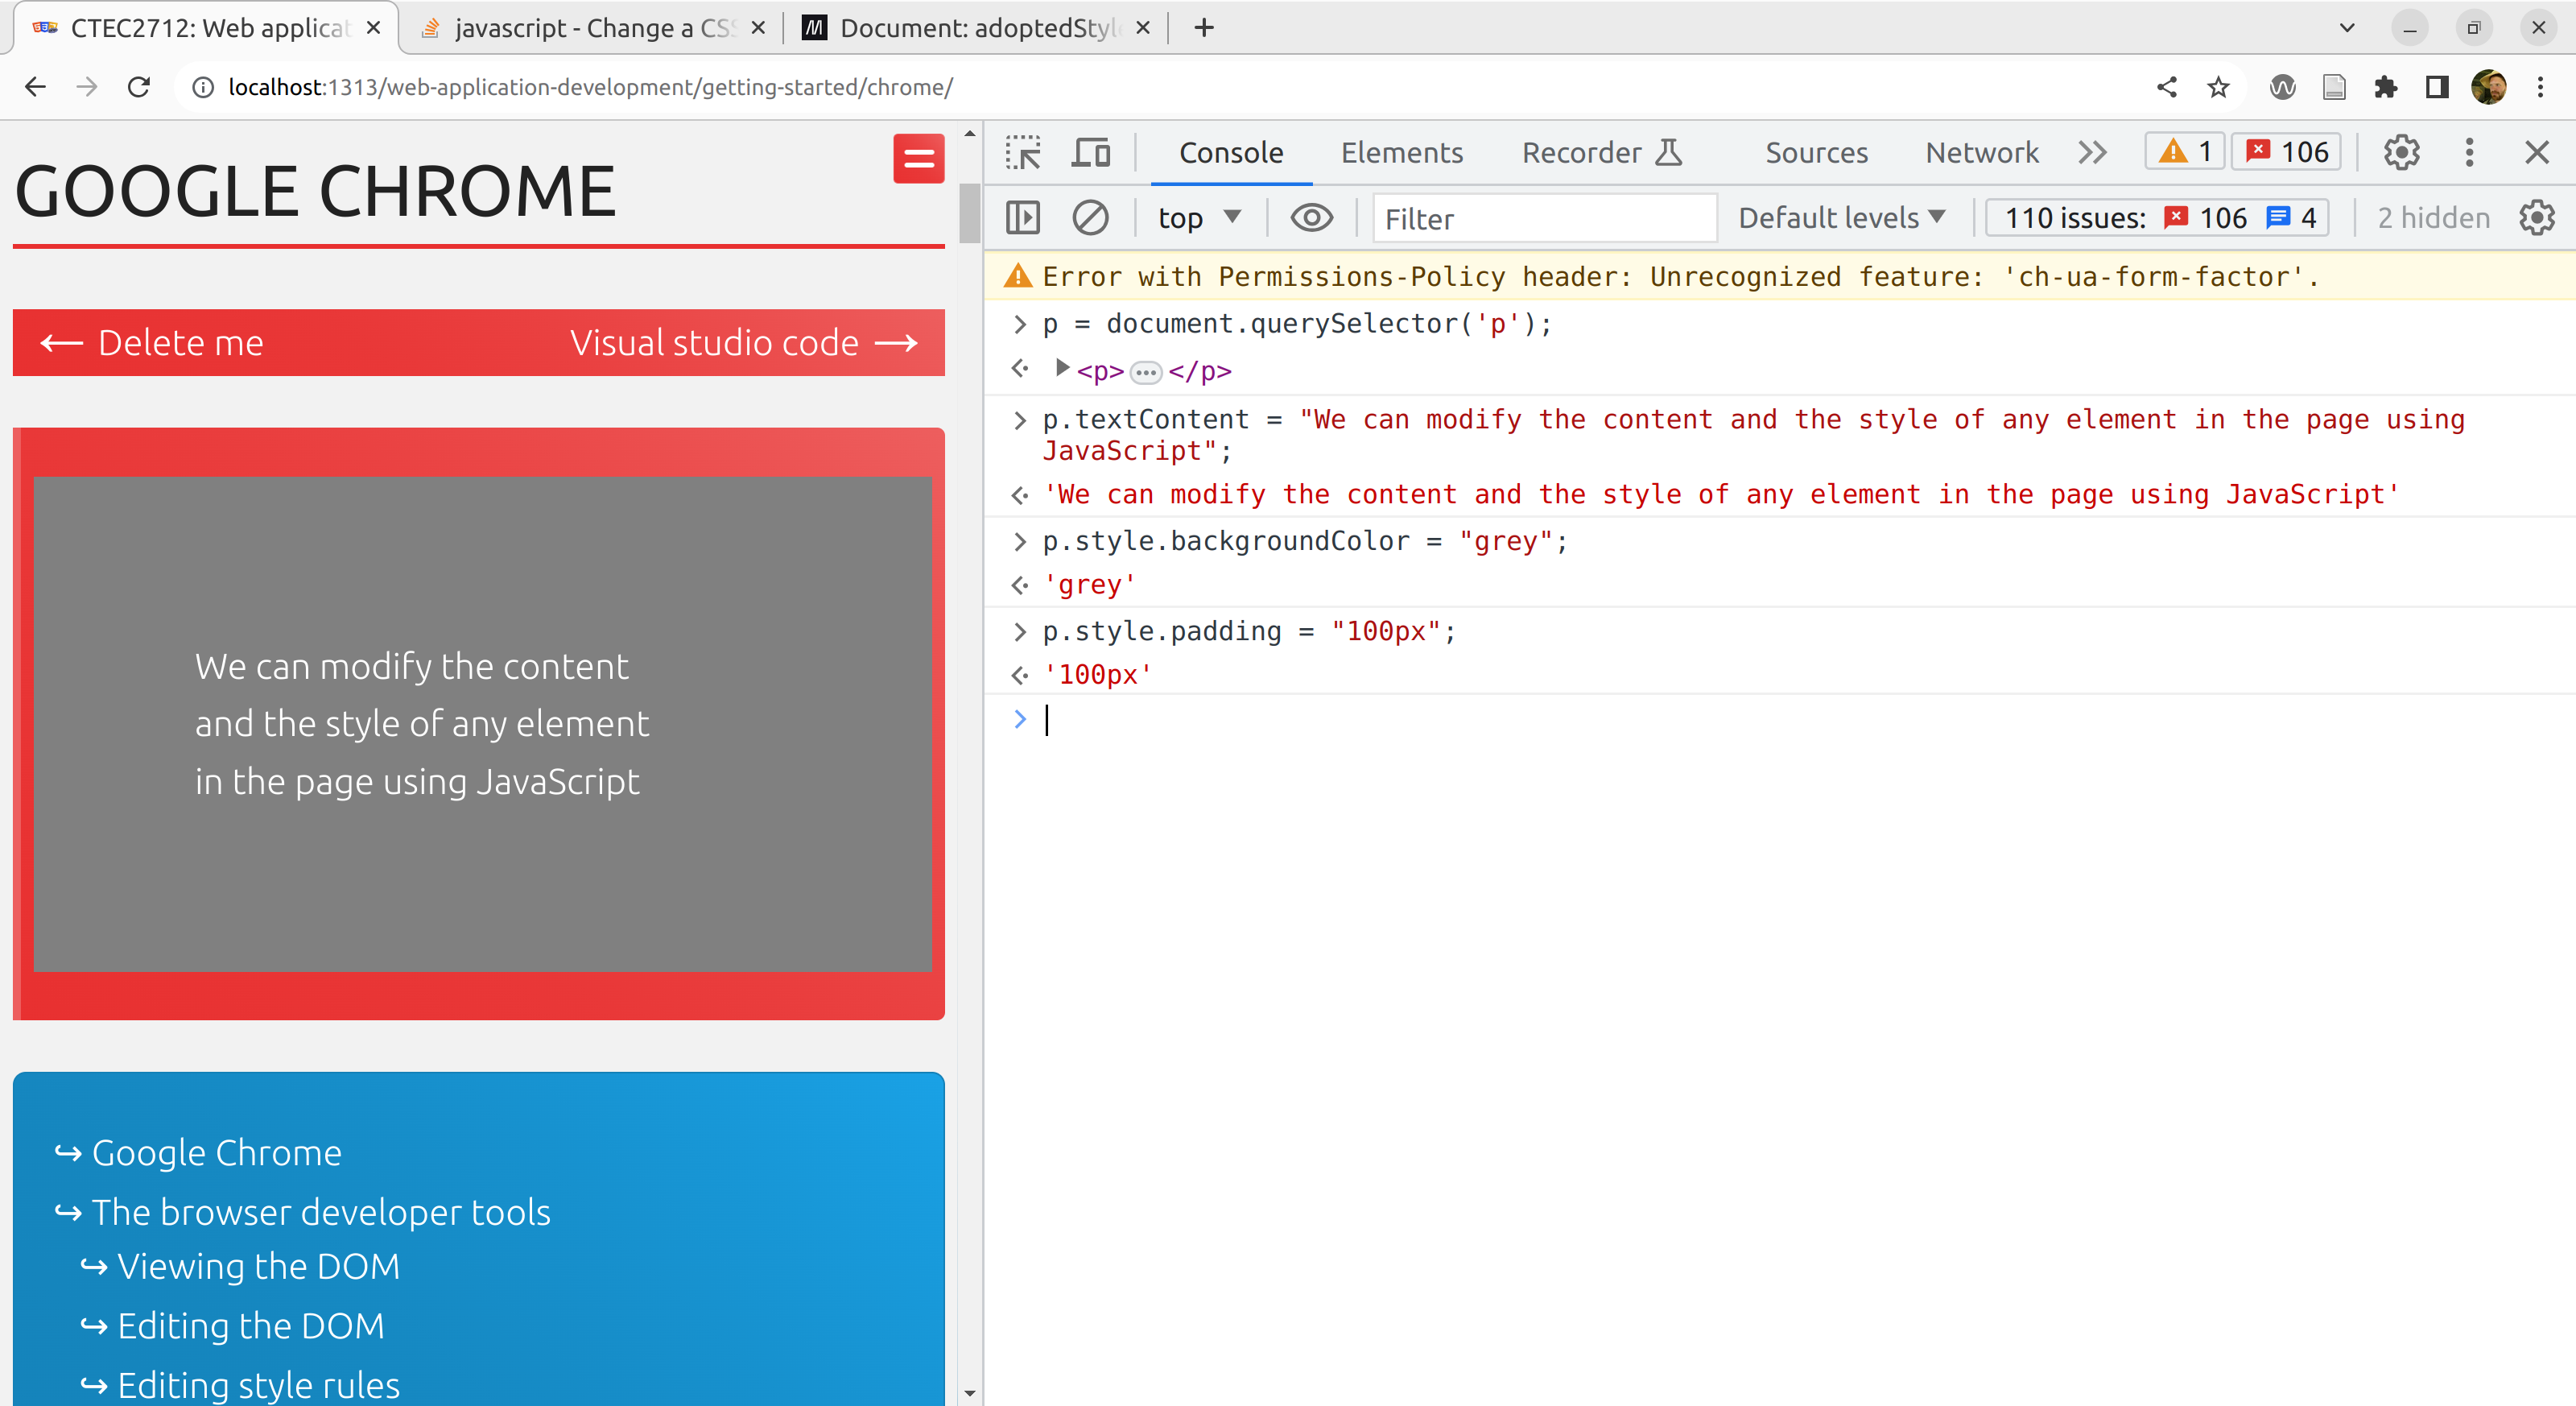The width and height of the screenshot is (2576, 1406).
Task: Click the console prompt input line
Action: pyautogui.click(x=1800, y=720)
